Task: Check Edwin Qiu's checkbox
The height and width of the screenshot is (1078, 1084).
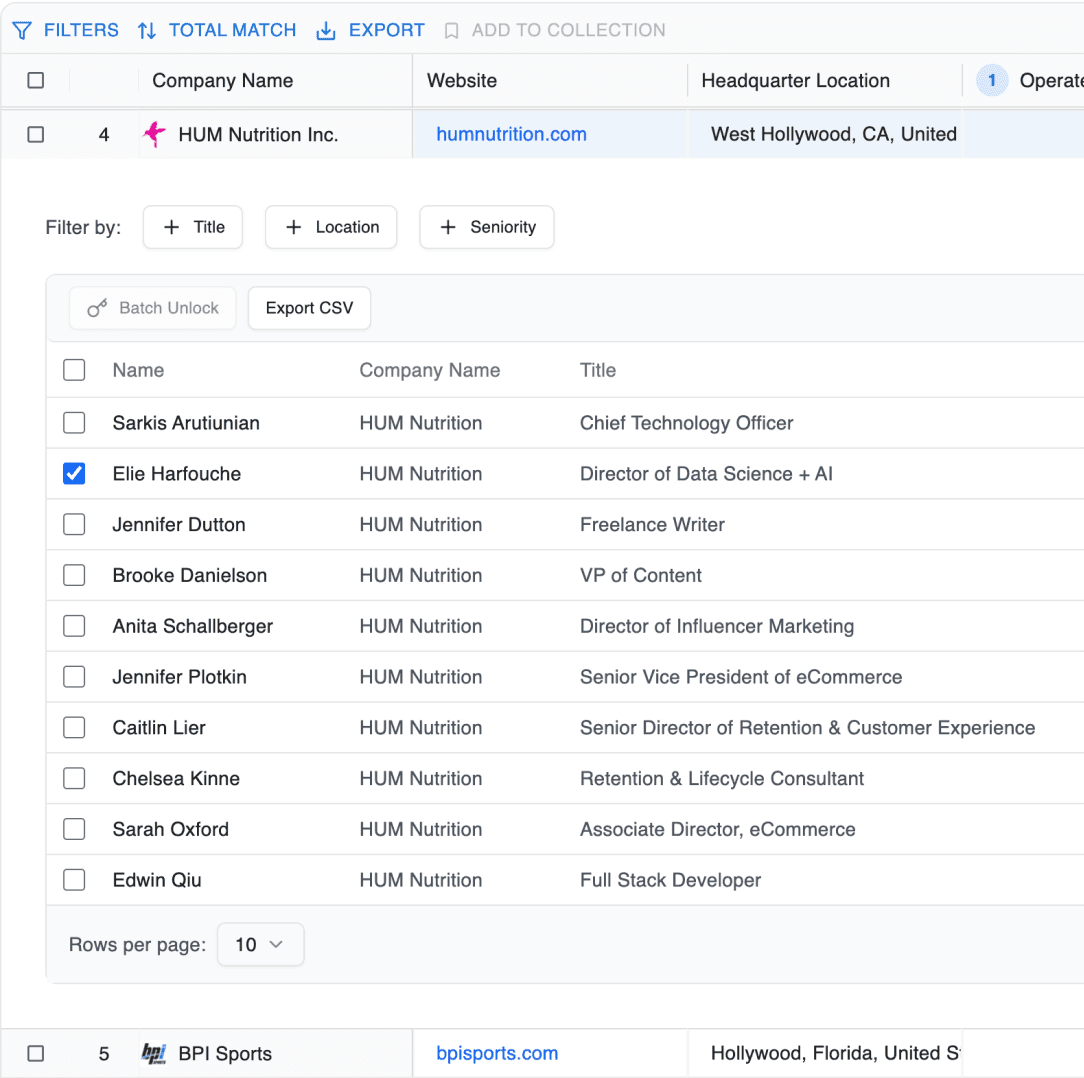Action: tap(74, 880)
